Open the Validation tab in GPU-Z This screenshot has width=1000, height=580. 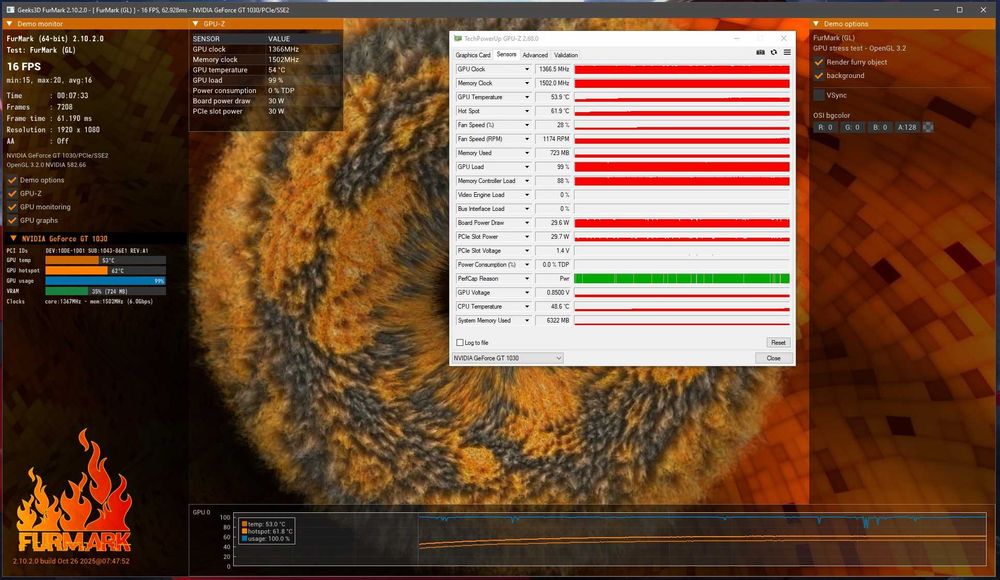pos(566,55)
